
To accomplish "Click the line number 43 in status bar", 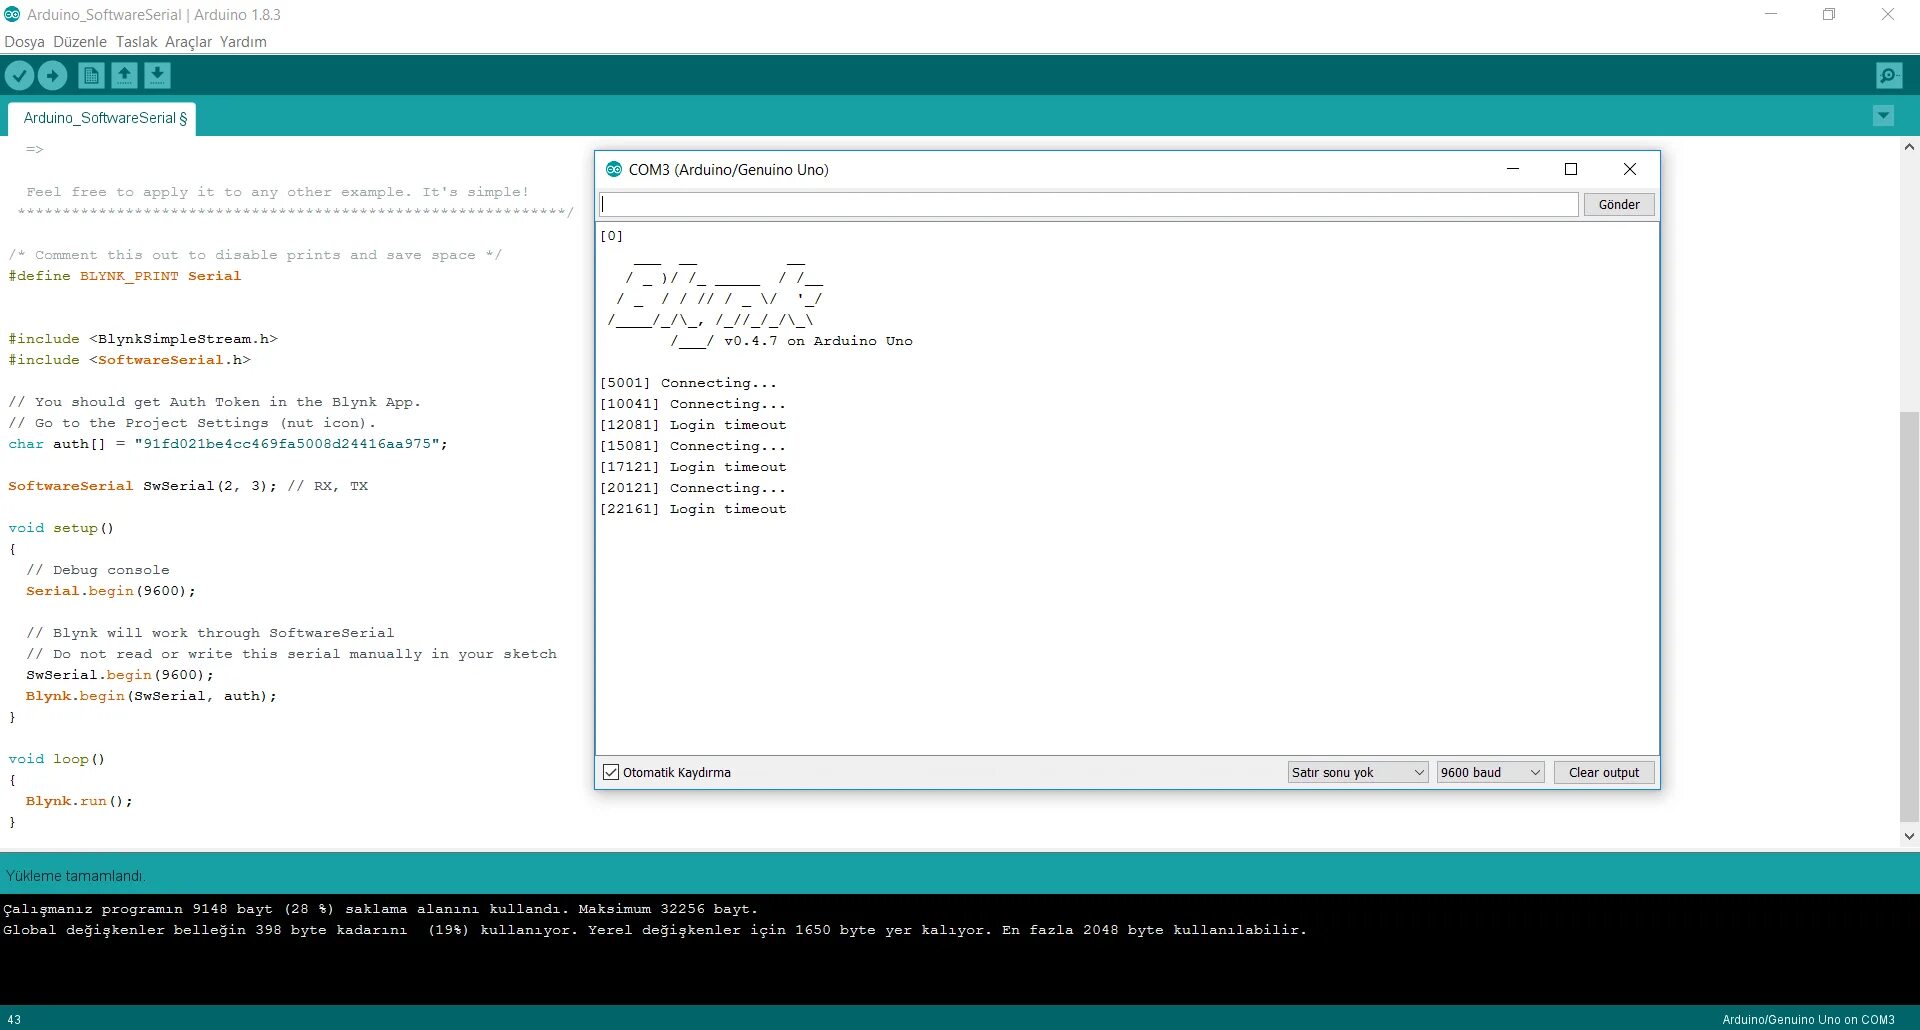I will tap(14, 1020).
